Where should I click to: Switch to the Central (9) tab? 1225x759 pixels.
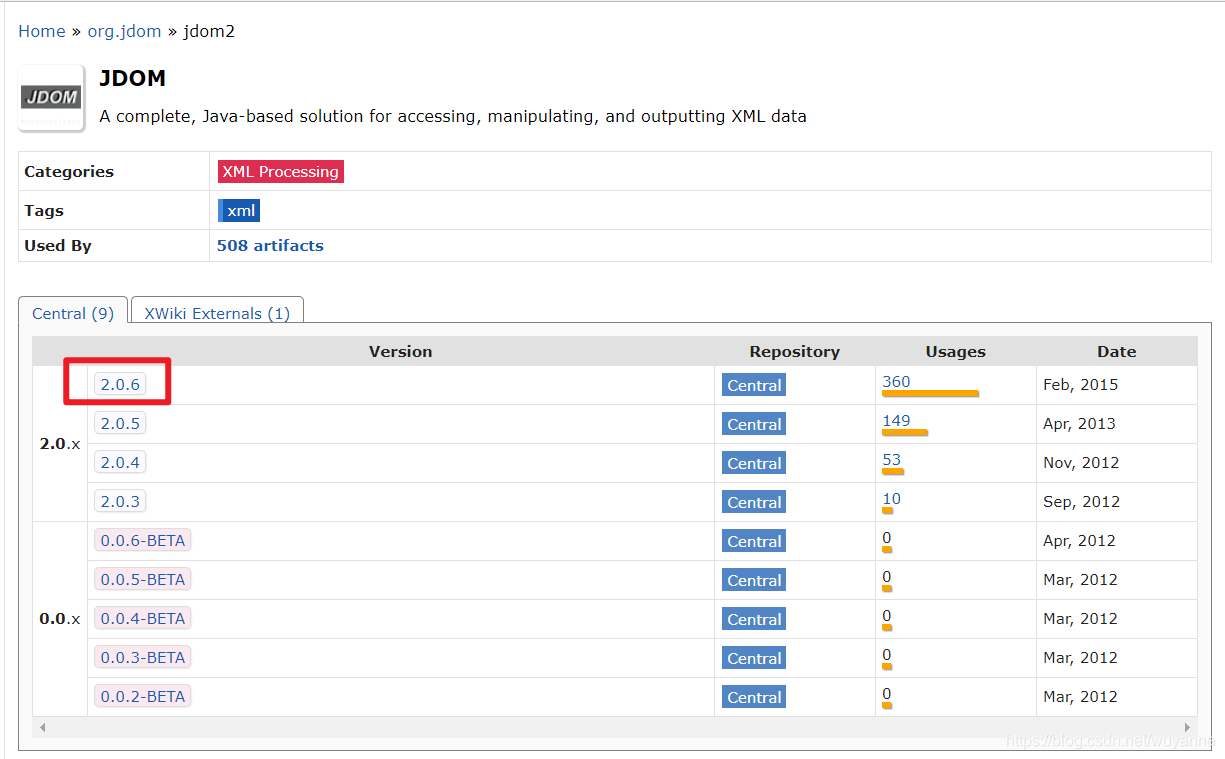(73, 313)
